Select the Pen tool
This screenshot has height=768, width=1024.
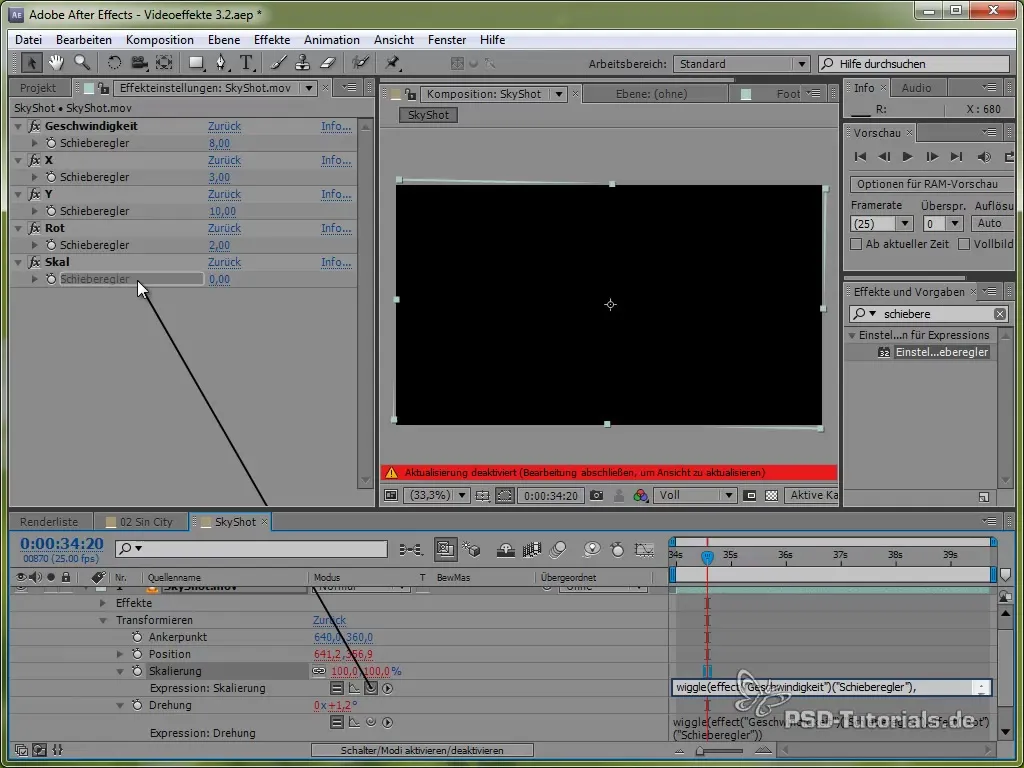tap(222, 63)
